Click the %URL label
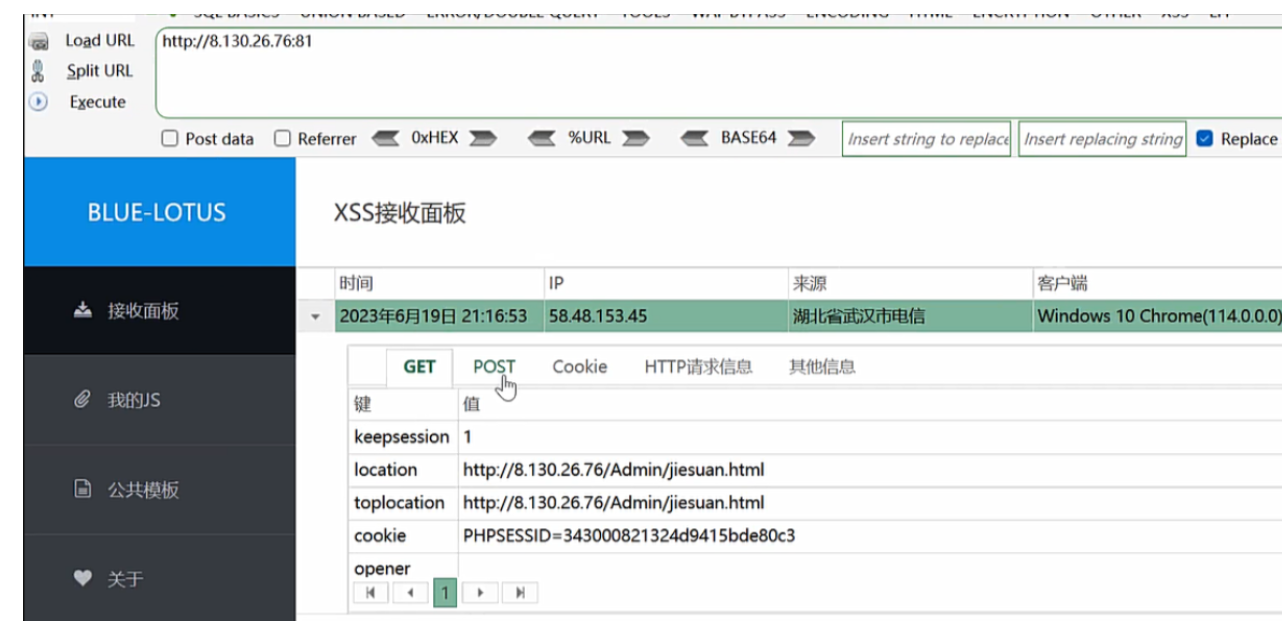The image size is (1282, 621). pos(589,138)
